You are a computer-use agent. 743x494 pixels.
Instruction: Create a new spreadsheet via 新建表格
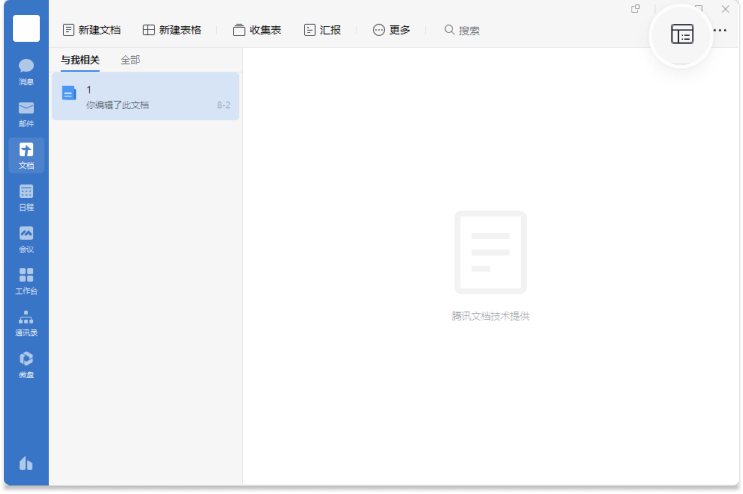172,30
